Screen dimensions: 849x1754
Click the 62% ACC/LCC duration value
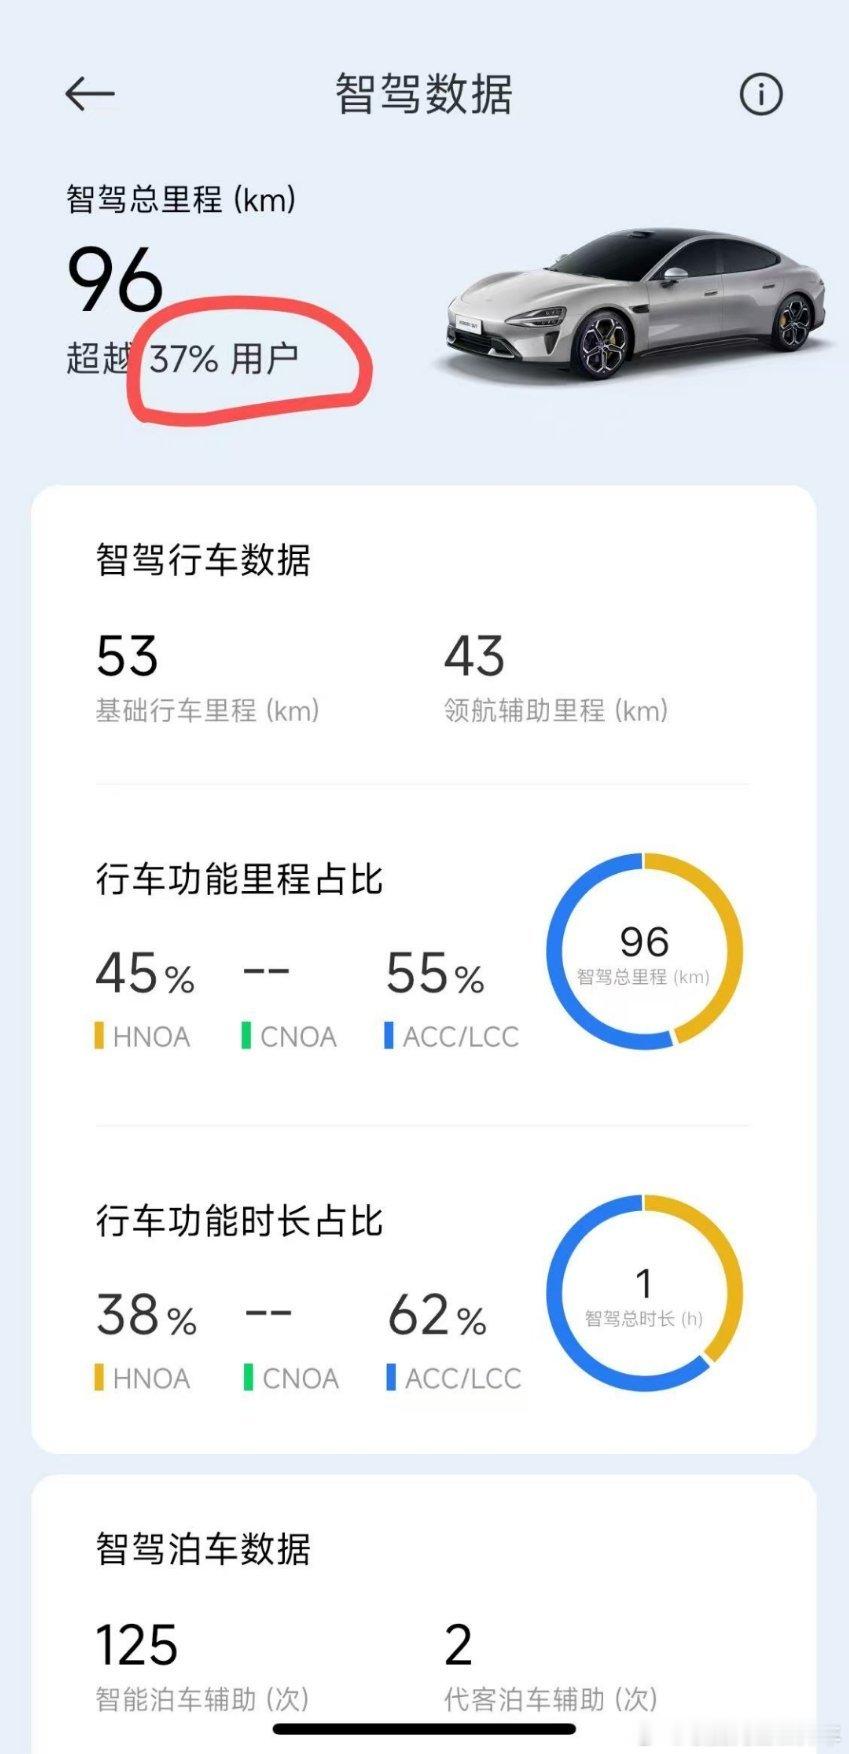click(437, 1315)
